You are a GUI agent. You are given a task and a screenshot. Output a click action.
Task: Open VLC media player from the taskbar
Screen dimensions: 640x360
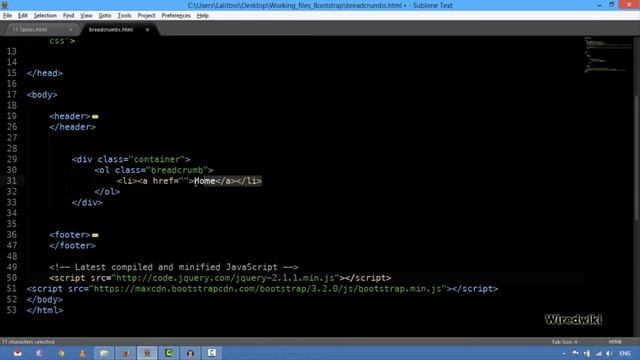point(82,353)
